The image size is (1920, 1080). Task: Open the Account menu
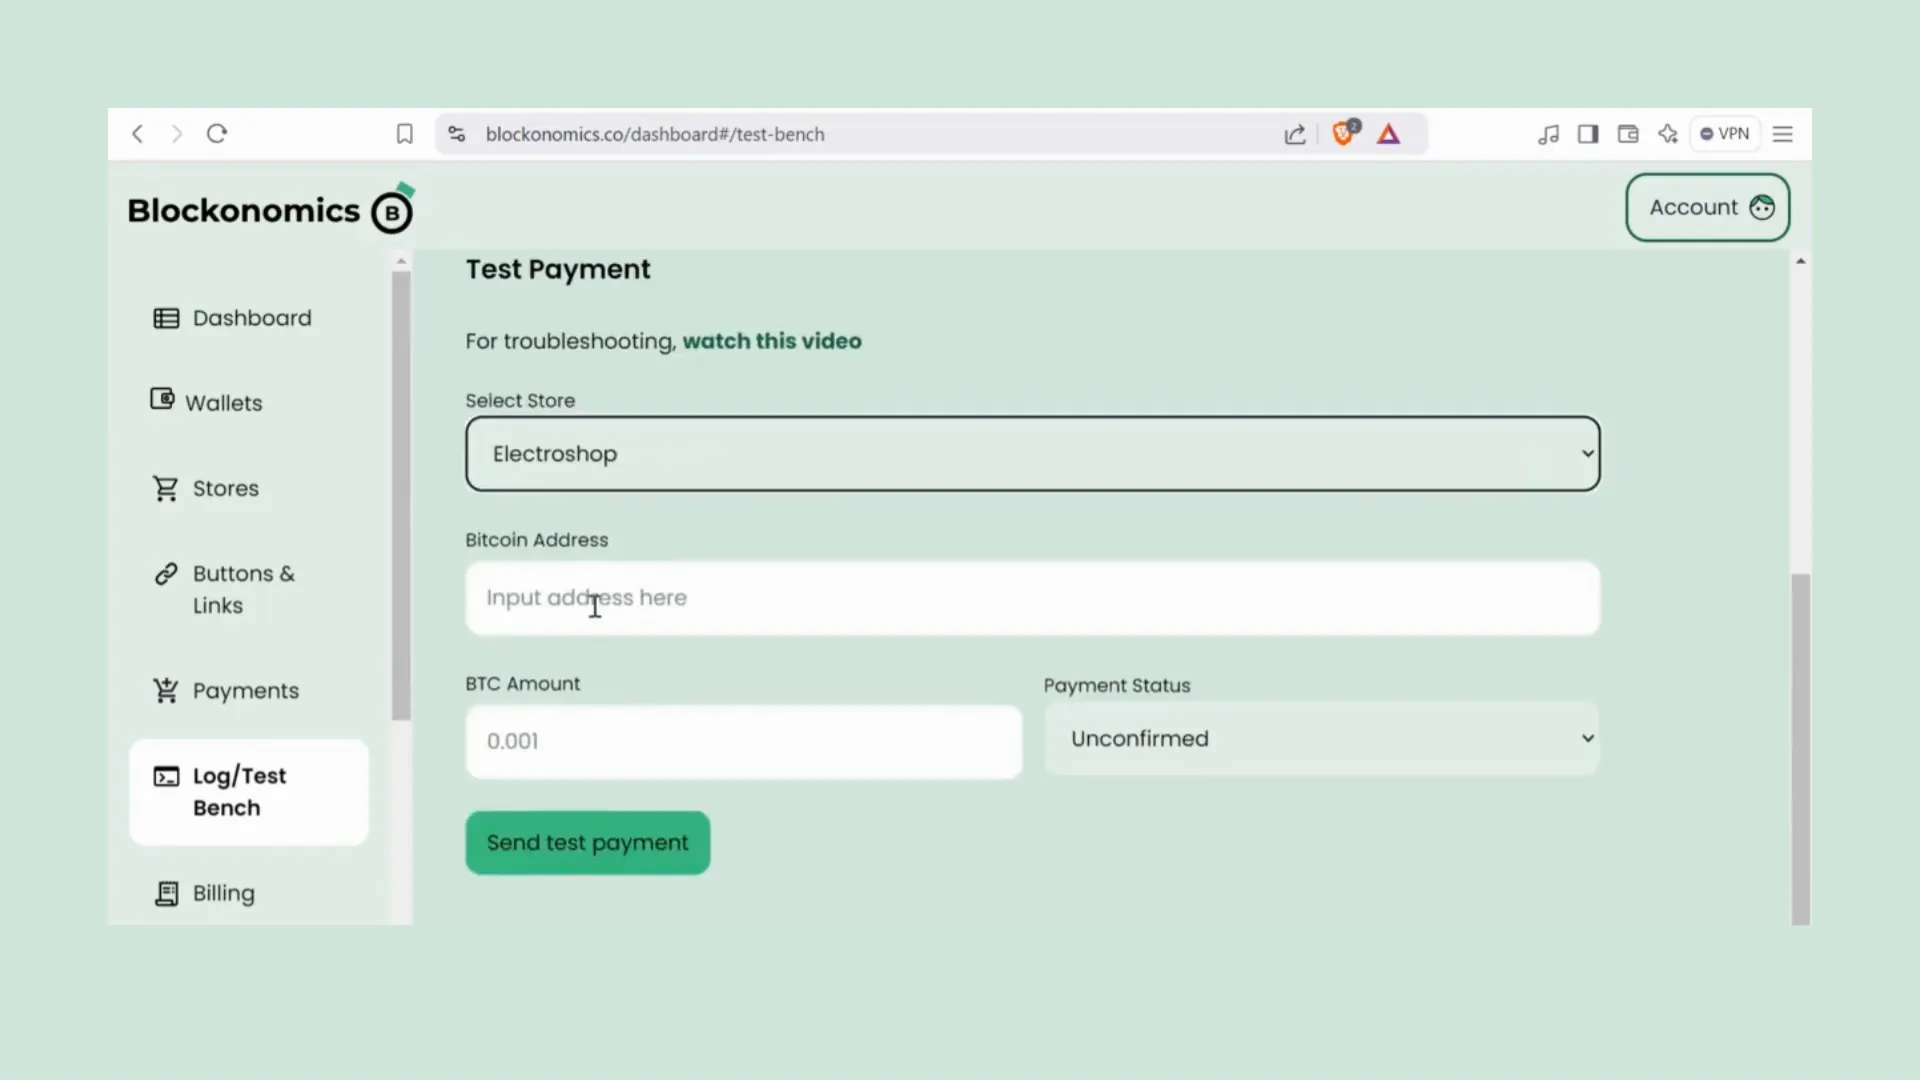(1708, 207)
